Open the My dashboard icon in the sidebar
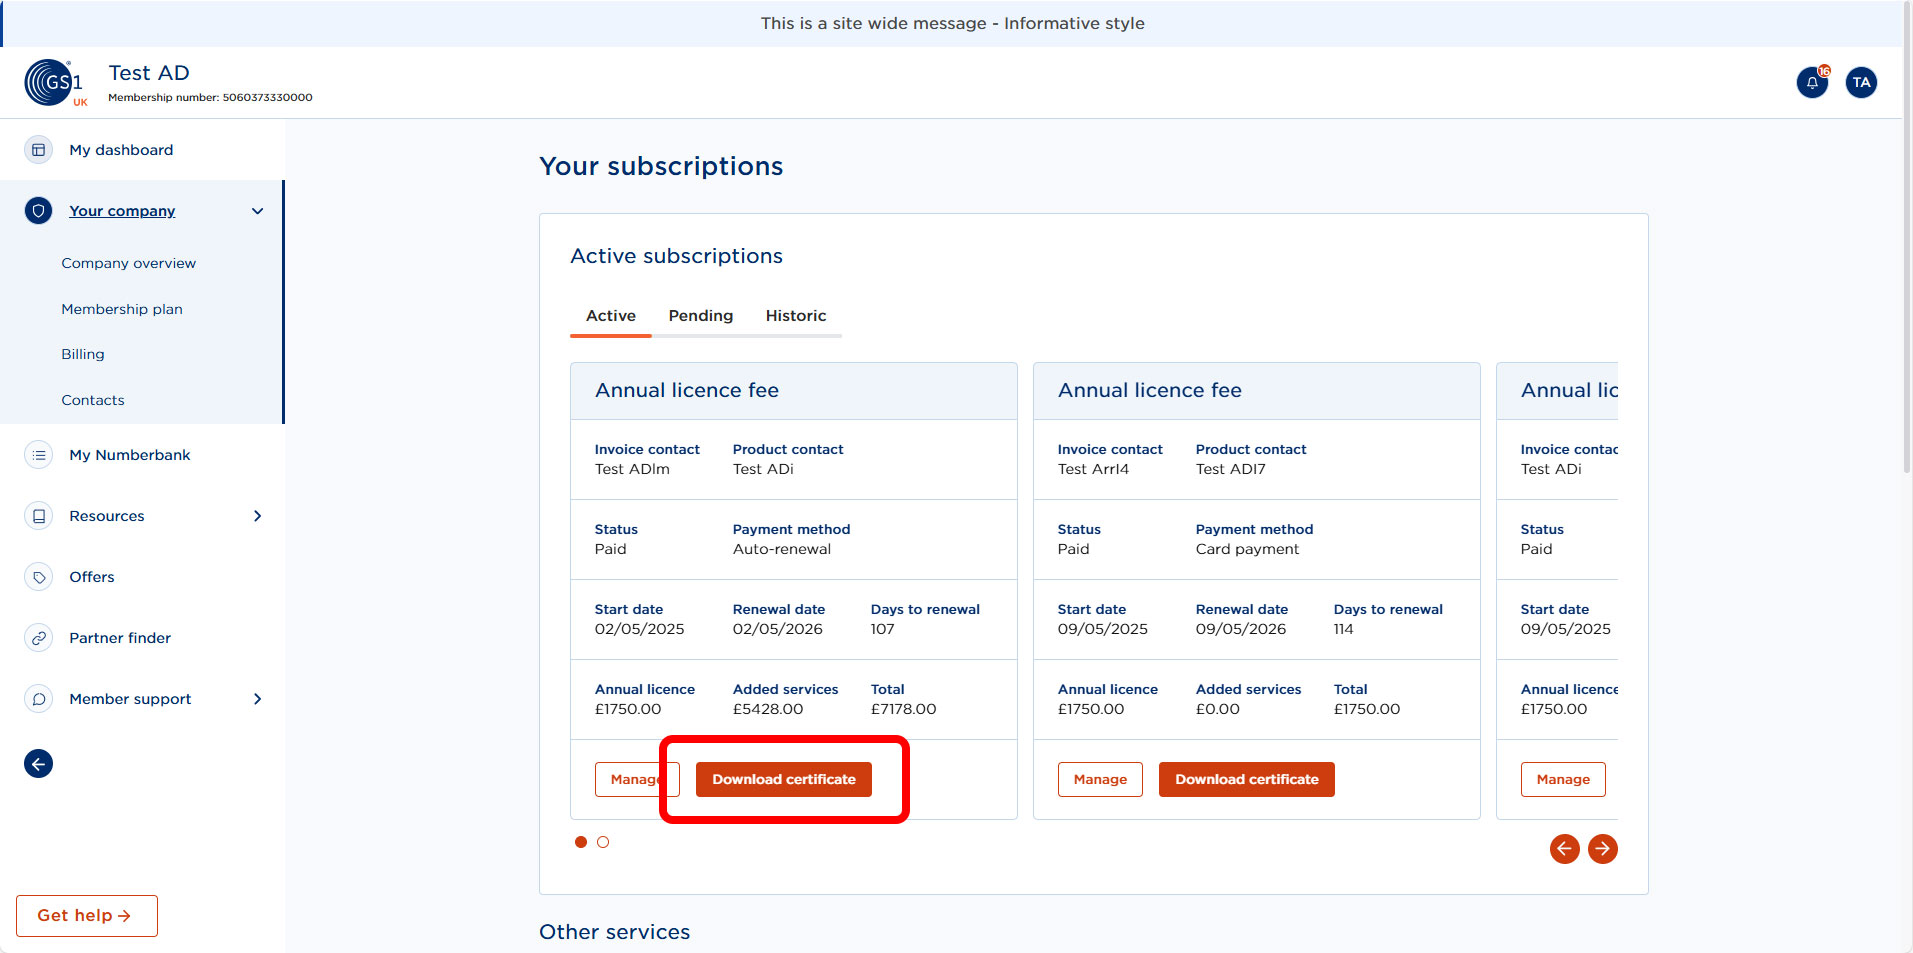This screenshot has height=953, width=1913. [x=38, y=149]
